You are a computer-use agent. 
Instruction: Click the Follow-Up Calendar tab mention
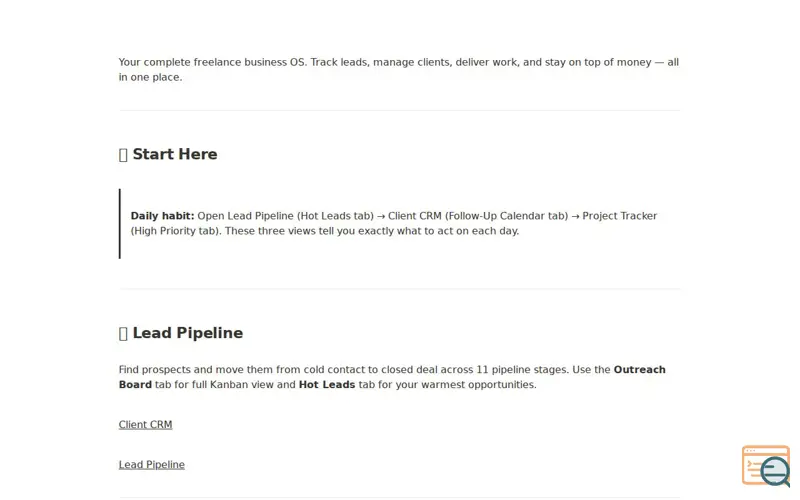click(507, 216)
